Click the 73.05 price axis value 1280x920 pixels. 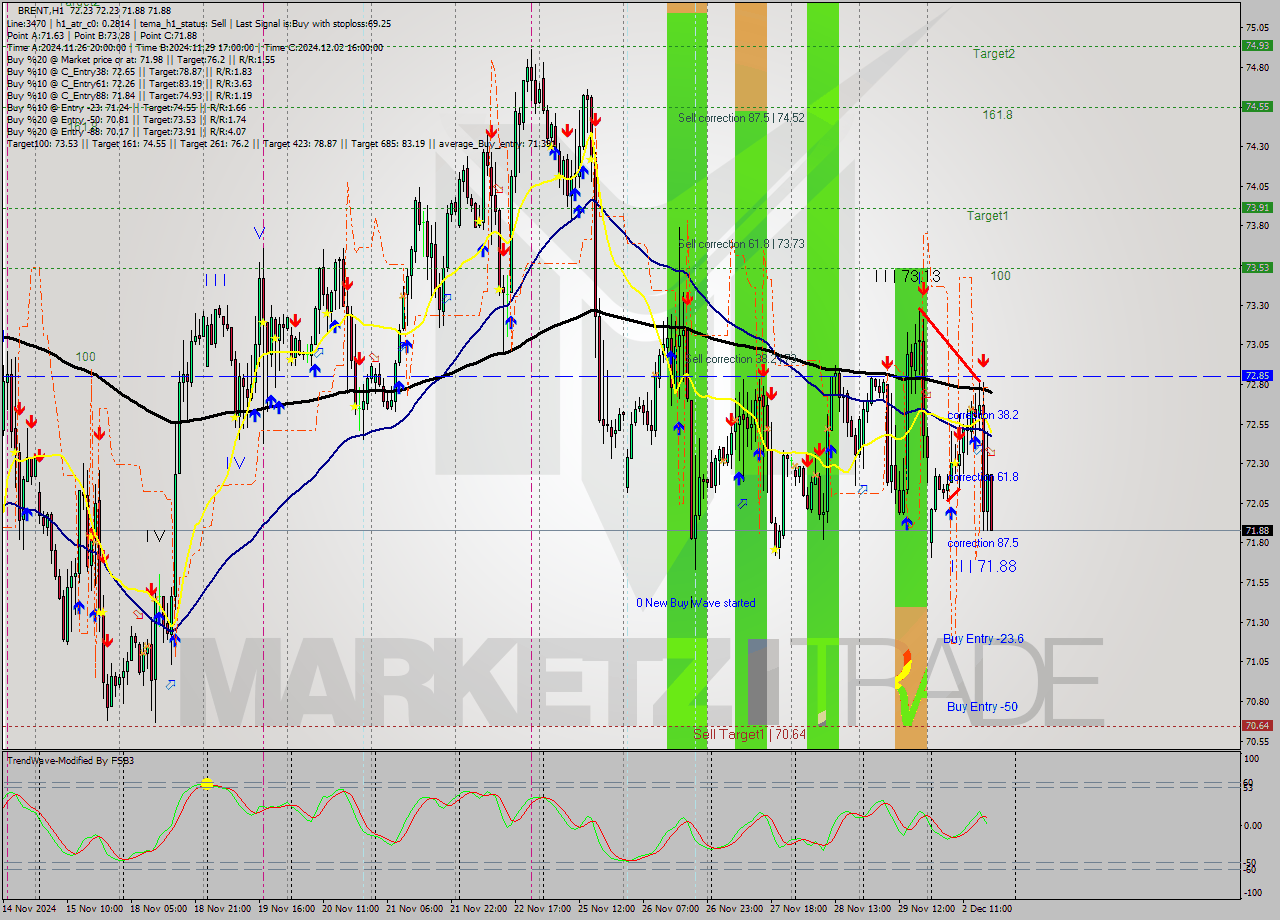(x=1257, y=345)
